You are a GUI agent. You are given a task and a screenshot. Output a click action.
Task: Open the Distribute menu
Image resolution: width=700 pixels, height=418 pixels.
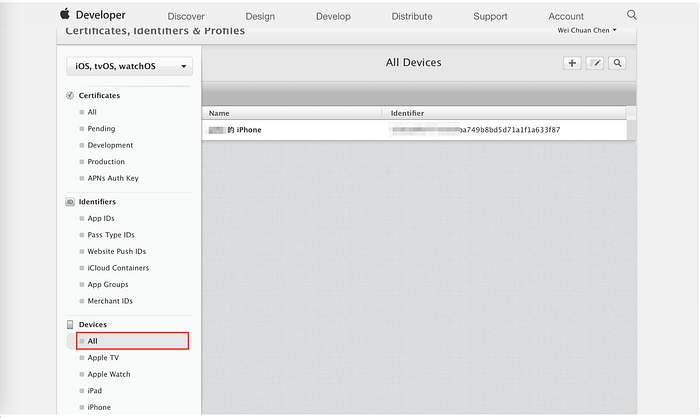coord(412,17)
